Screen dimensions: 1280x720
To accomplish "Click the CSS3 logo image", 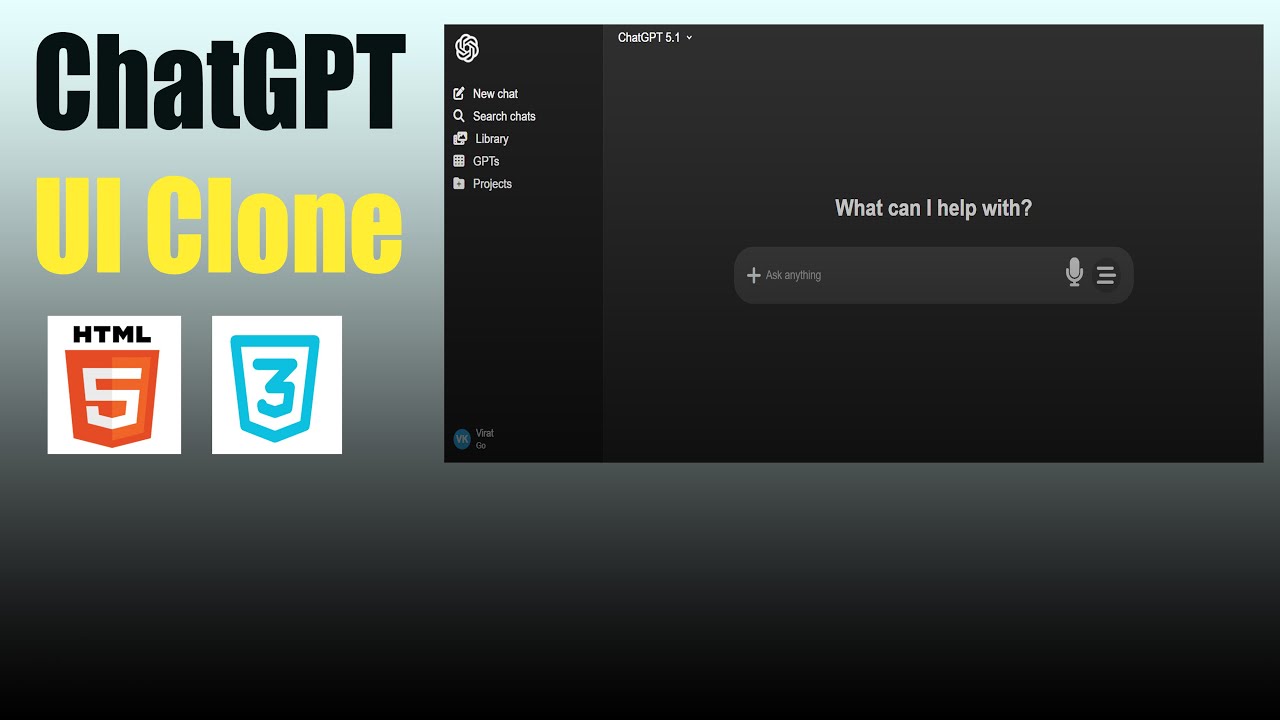I will click(x=277, y=385).
